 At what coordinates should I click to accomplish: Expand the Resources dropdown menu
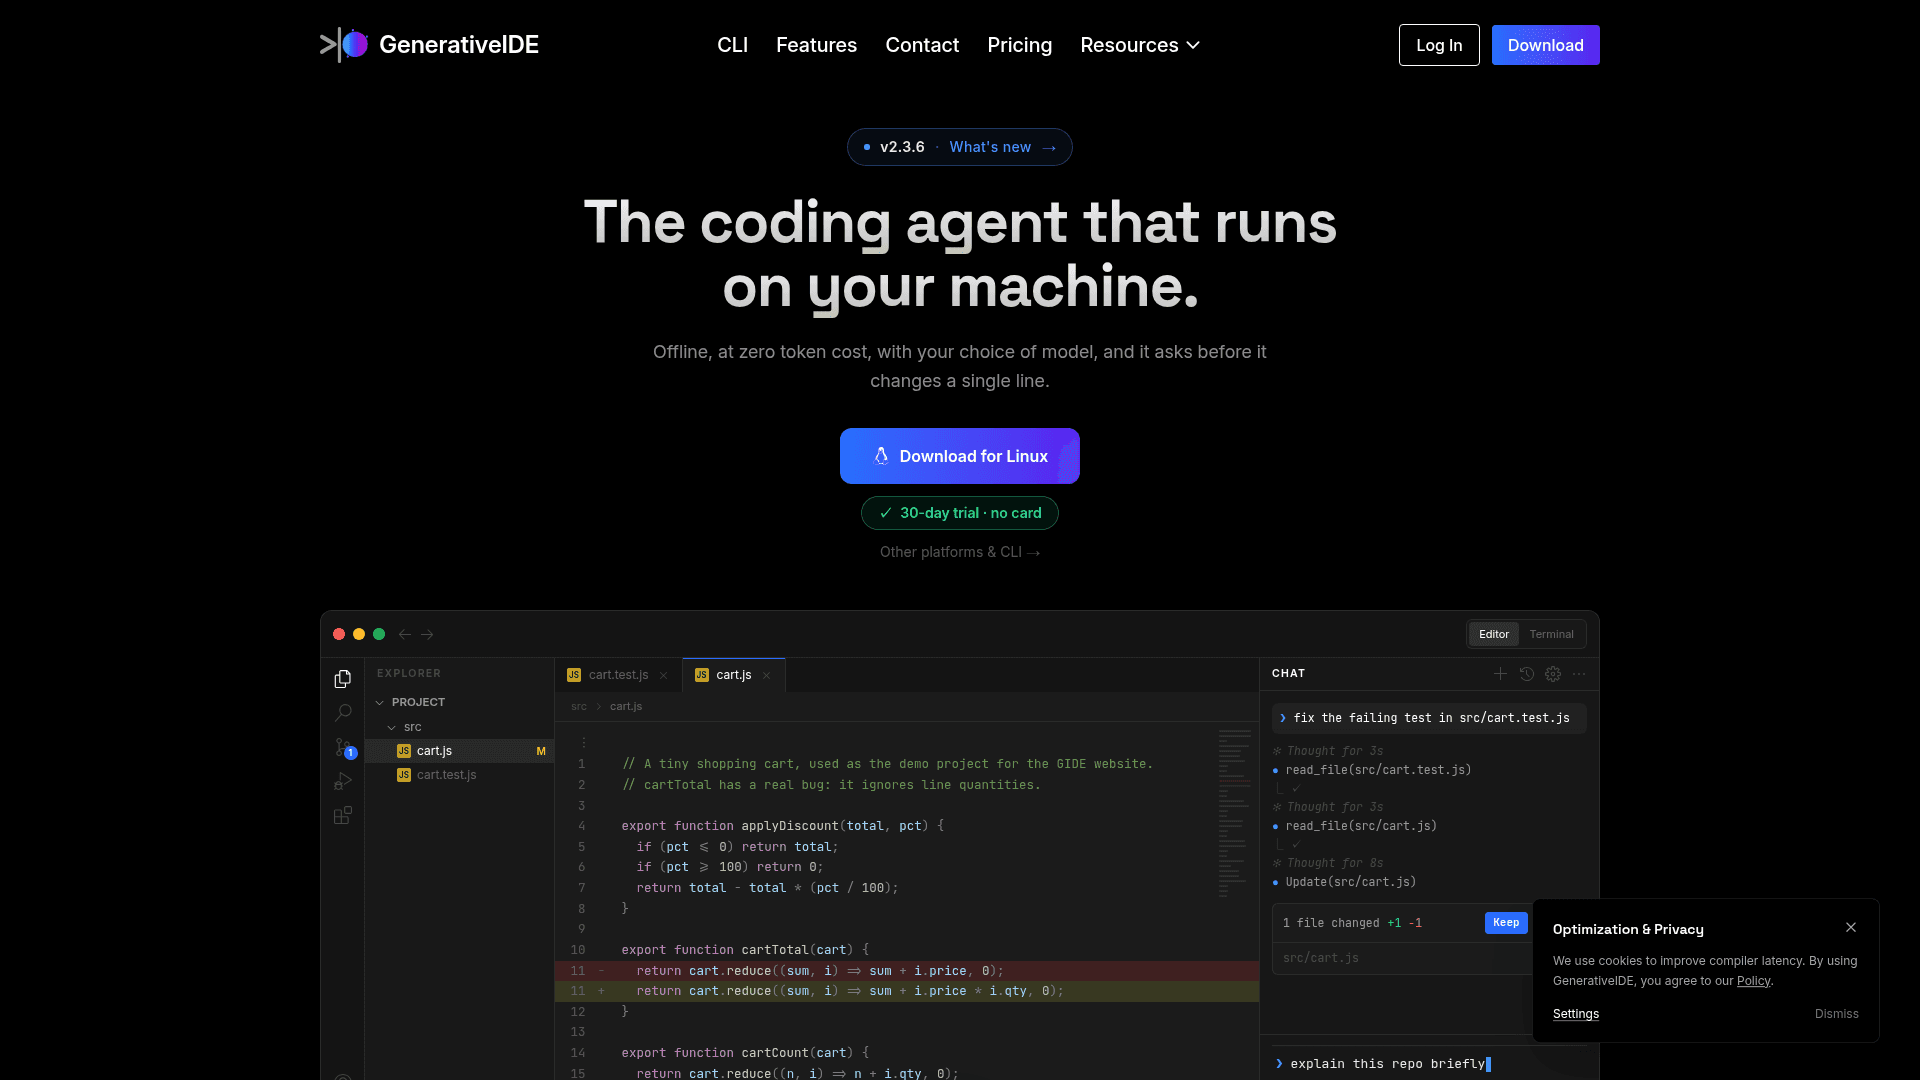click(1140, 45)
